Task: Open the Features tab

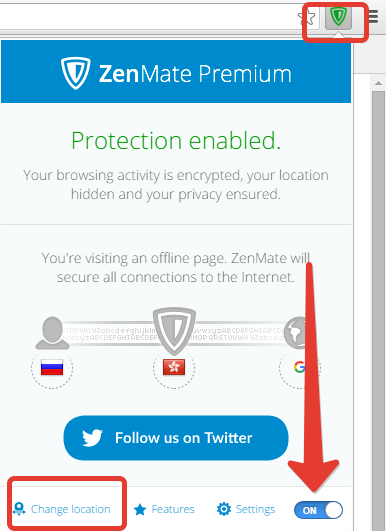Action: [x=164, y=509]
